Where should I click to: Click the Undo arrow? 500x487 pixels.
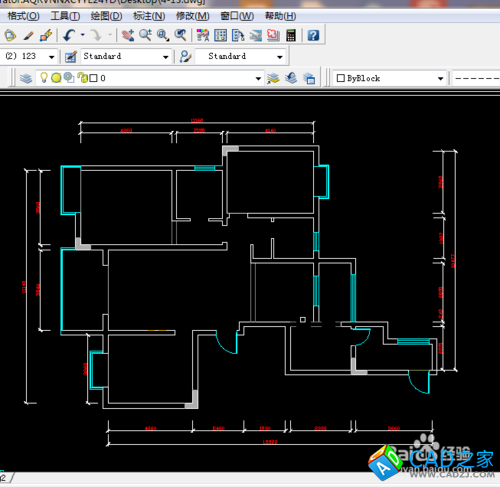coord(69,35)
